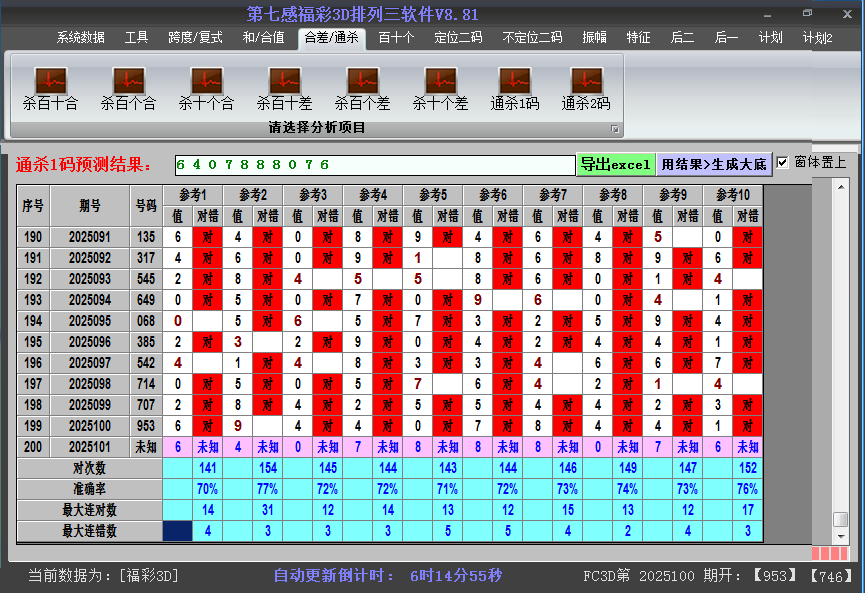The height and width of the screenshot is (593, 865).
Task: Go to the 定位二码 tab
Action: pos(458,38)
